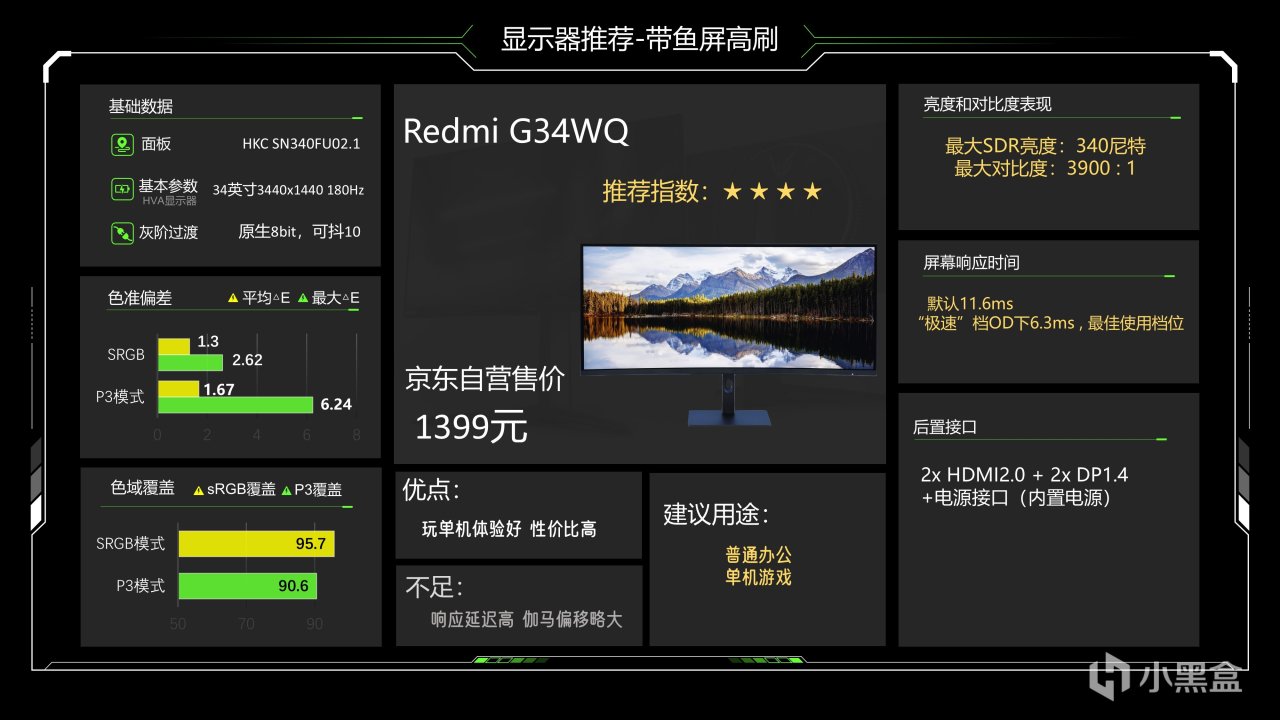The width and height of the screenshot is (1280, 720).
Task: Click the 单机游戏 usage text
Action: point(759,578)
